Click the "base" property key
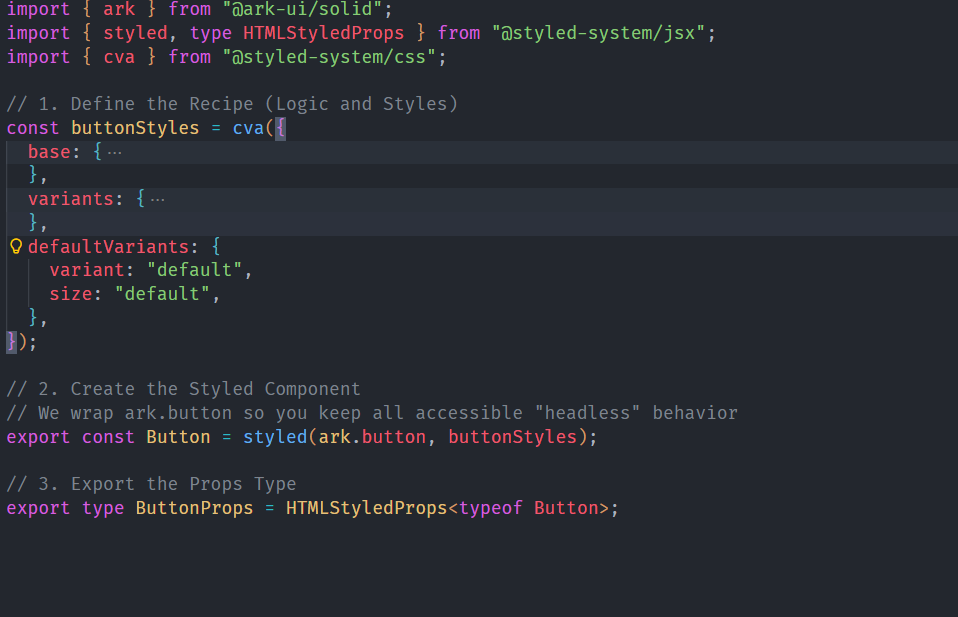This screenshot has width=958, height=617. click(49, 152)
